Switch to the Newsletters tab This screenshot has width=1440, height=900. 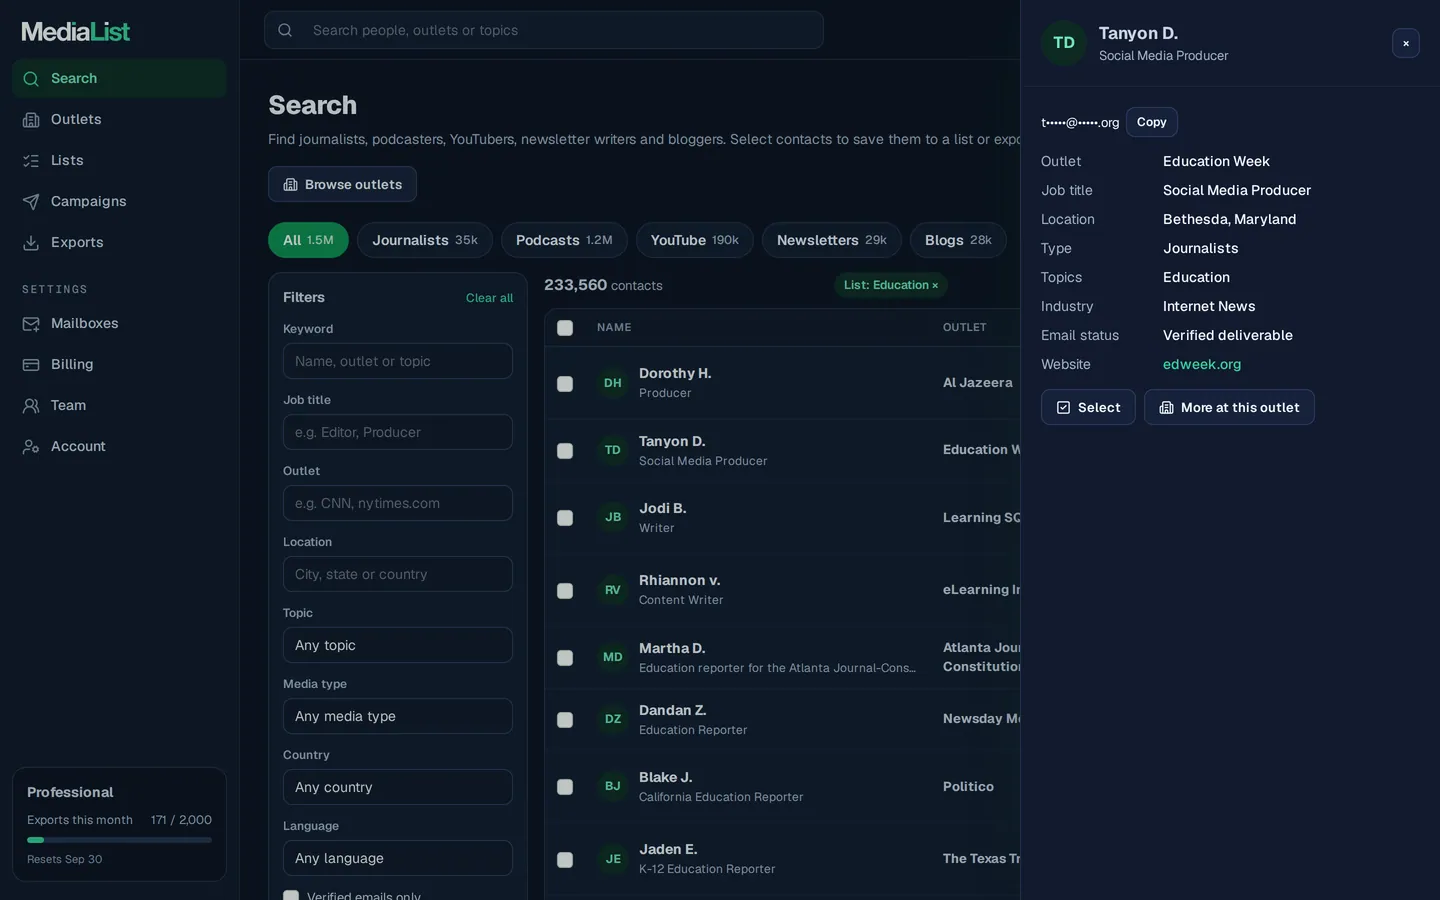[x=832, y=240]
